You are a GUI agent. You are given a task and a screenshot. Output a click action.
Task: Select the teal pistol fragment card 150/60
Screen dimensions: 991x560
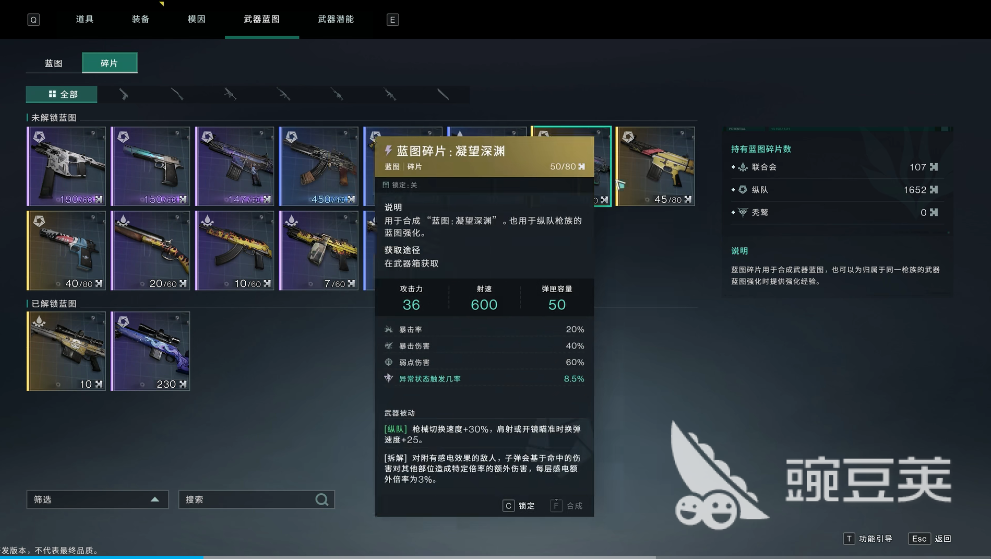(150, 166)
